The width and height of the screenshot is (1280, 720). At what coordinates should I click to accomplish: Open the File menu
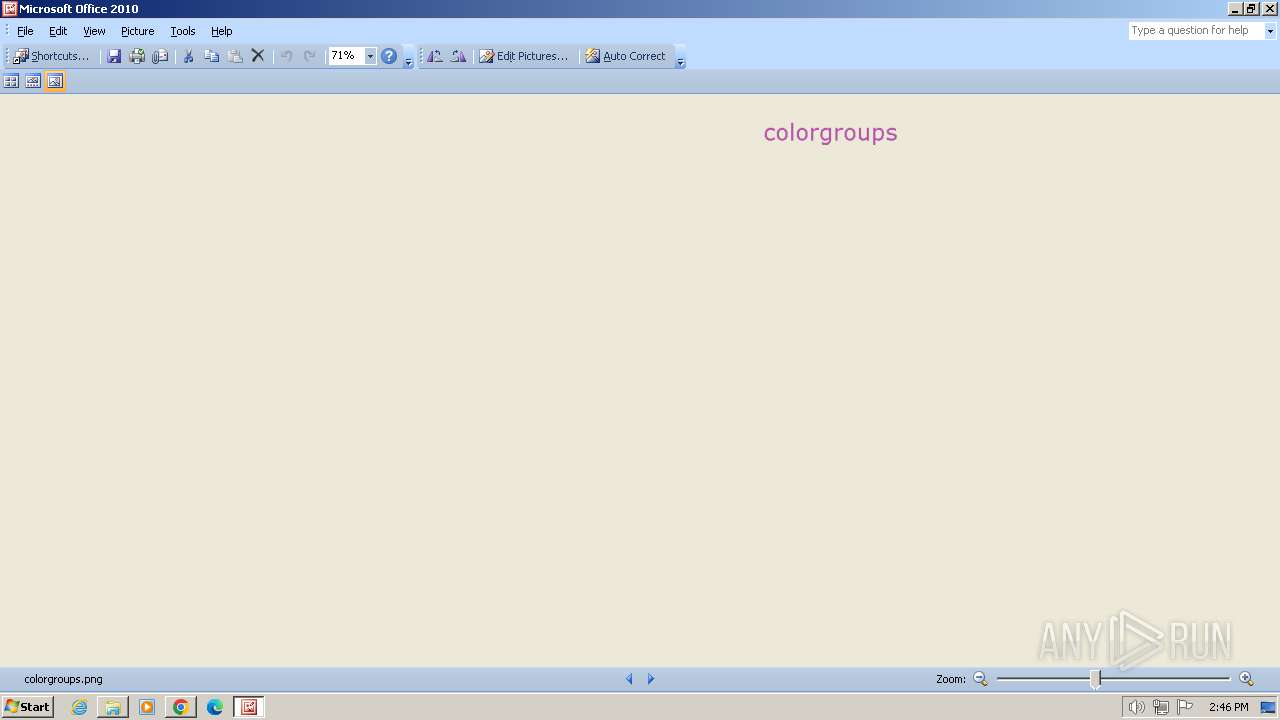pyautogui.click(x=25, y=31)
